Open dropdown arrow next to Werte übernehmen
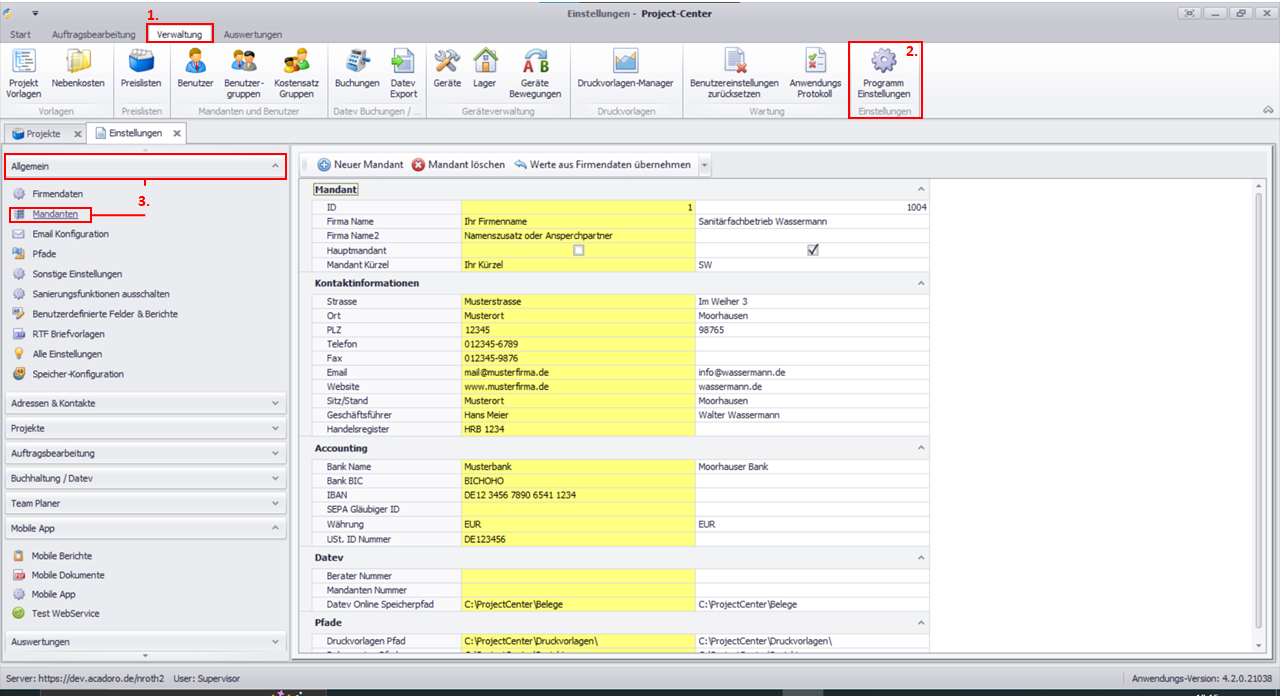 pos(705,165)
